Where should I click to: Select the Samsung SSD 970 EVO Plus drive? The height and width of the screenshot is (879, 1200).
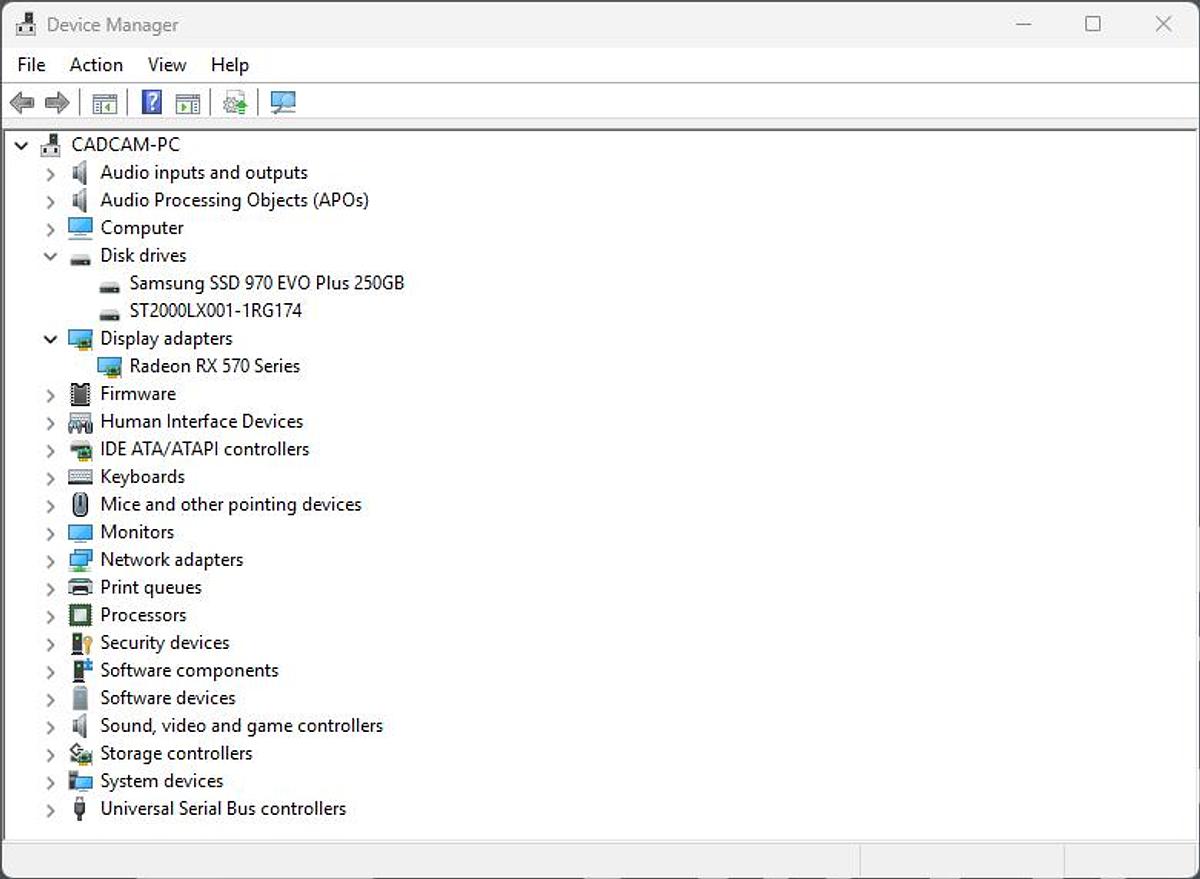[x=266, y=283]
